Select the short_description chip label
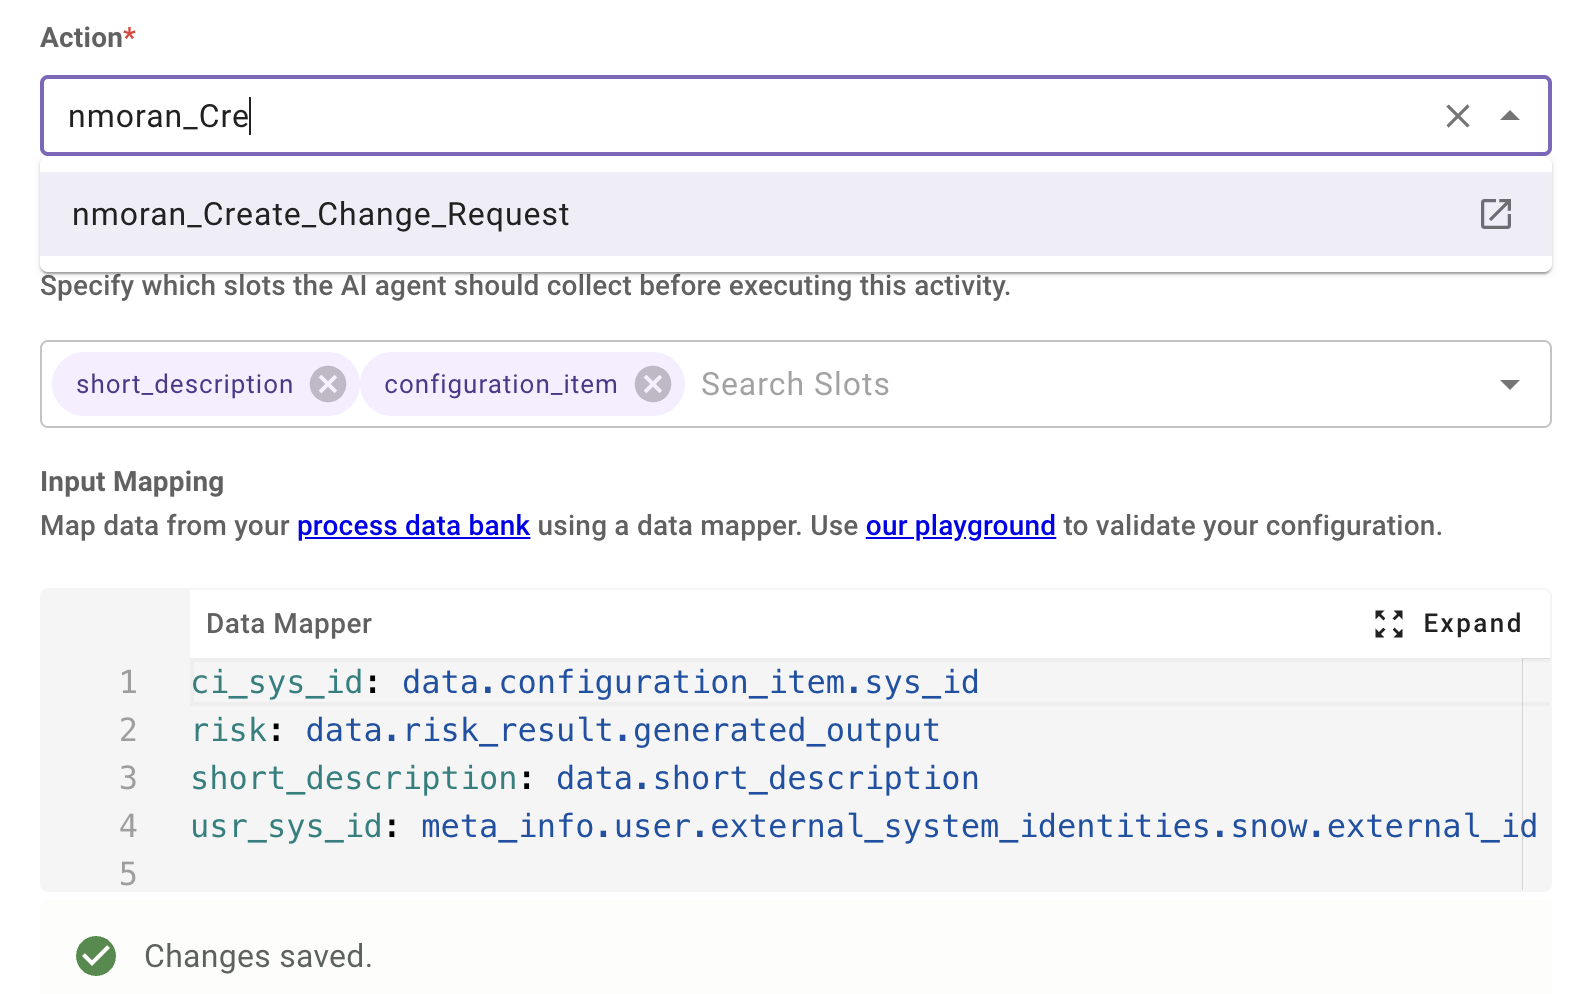Image resolution: width=1570 pixels, height=994 pixels. click(185, 384)
